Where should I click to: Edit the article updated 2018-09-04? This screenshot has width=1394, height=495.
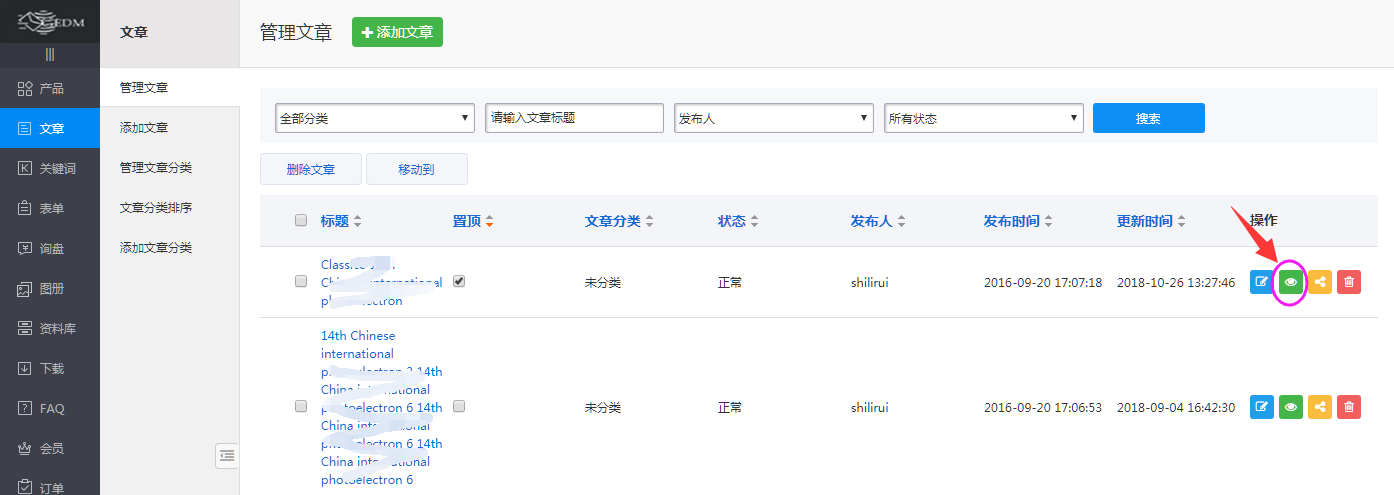click(1262, 407)
